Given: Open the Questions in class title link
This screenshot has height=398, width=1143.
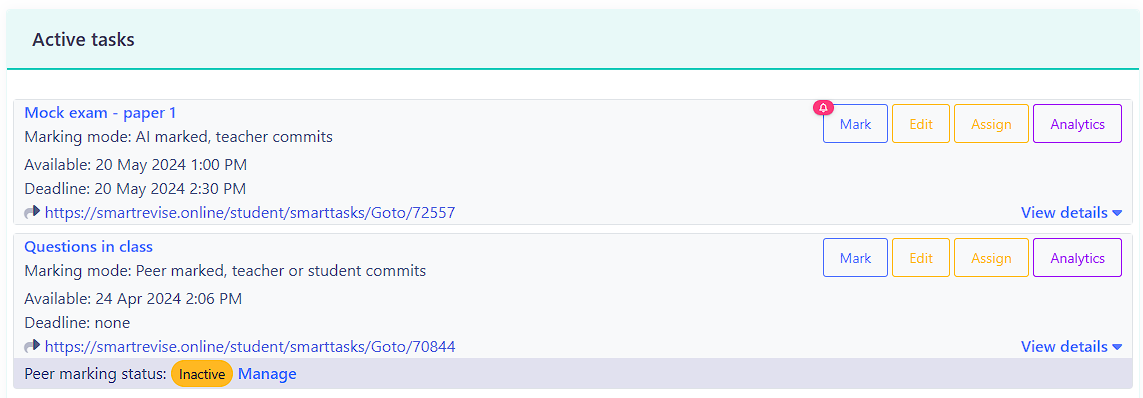Looking at the screenshot, I should tap(88, 246).
